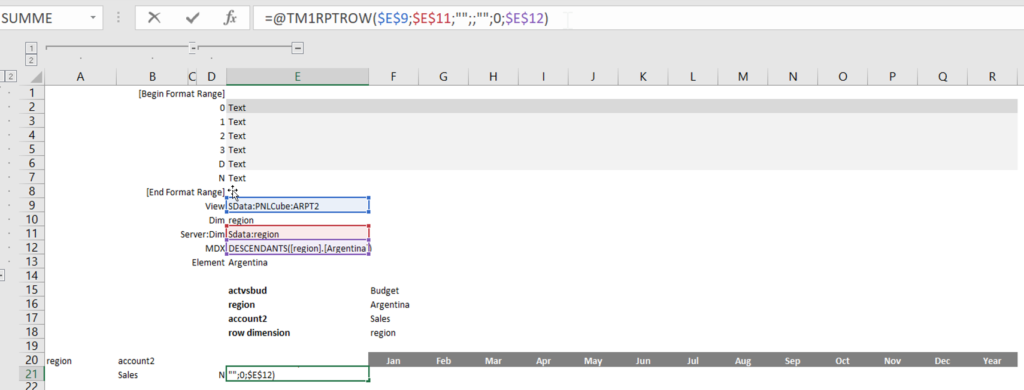This screenshot has width=1024, height=390.
Task: Click the region cell beside Dim
Action: [x=297, y=220]
